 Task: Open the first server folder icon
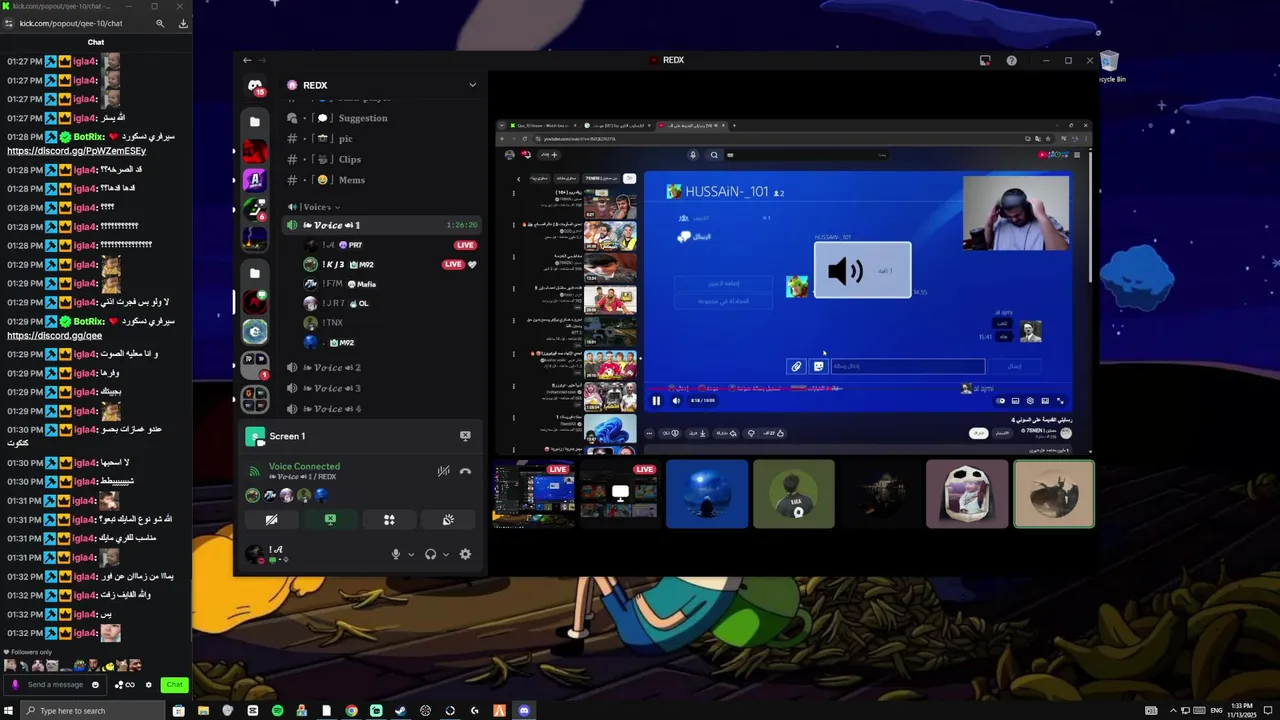pos(255,122)
